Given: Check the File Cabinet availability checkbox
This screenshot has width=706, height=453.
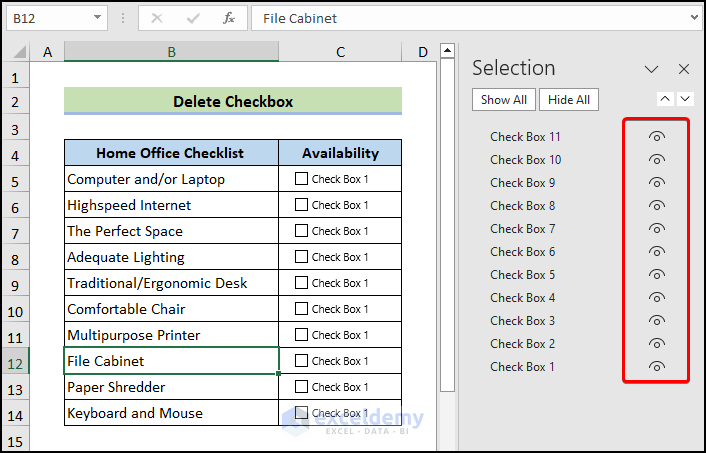Looking at the screenshot, I should click(302, 361).
